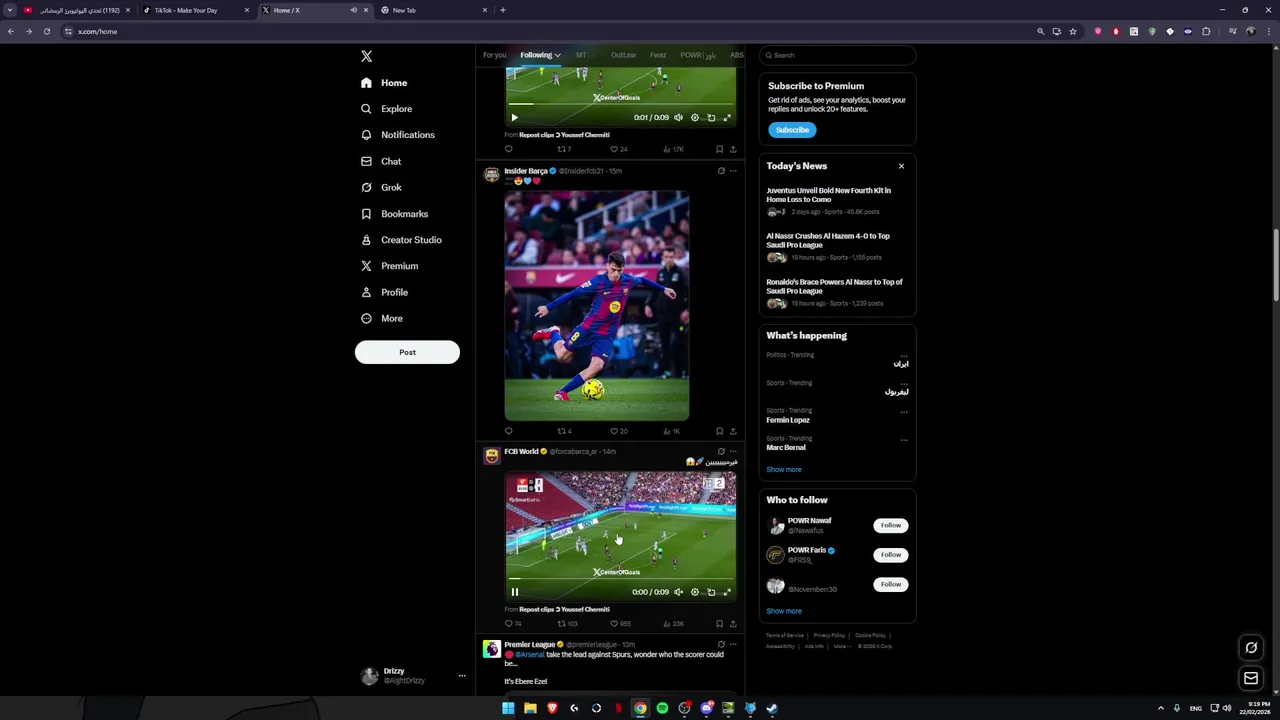
Task: Open more options on Premier League post
Action: 733,644
